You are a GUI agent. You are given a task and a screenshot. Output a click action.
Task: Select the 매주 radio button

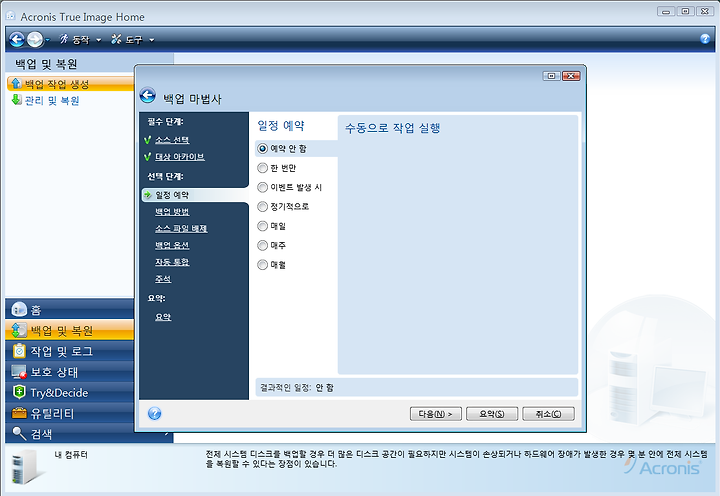tap(262, 245)
